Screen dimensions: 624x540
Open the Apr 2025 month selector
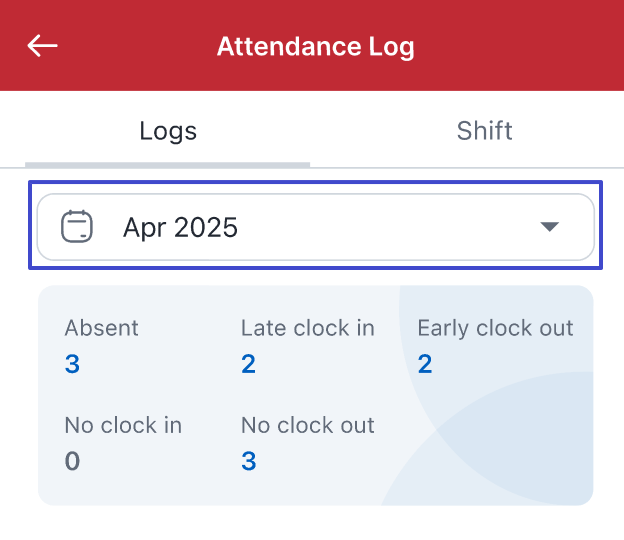point(316,227)
